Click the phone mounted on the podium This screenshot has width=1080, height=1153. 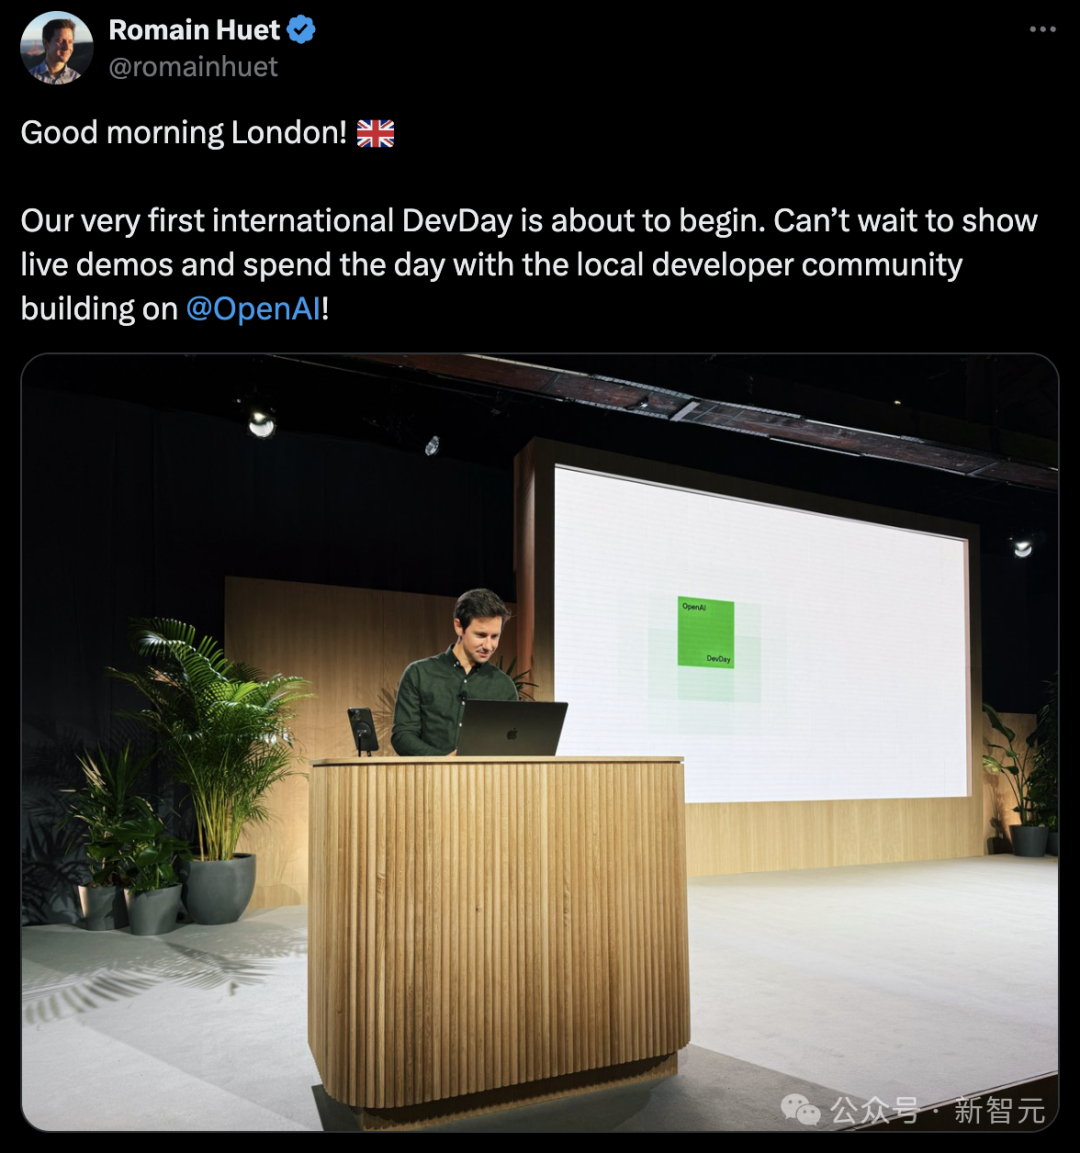coord(362,730)
